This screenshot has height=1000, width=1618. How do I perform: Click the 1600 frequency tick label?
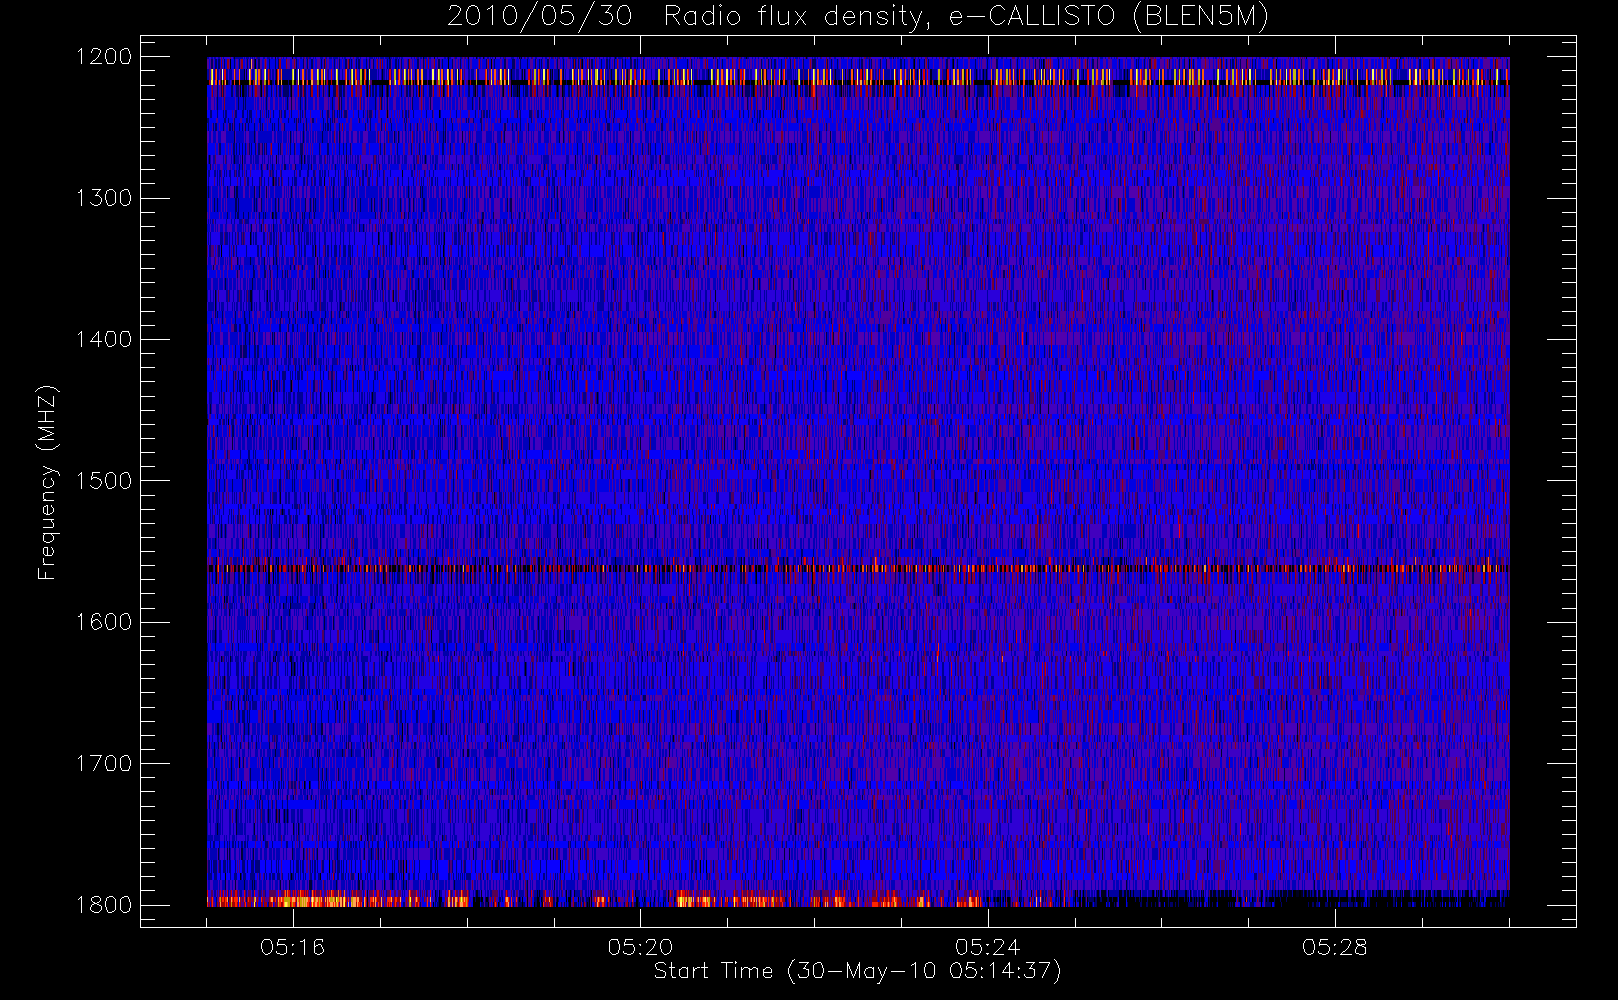pyautogui.click(x=104, y=622)
